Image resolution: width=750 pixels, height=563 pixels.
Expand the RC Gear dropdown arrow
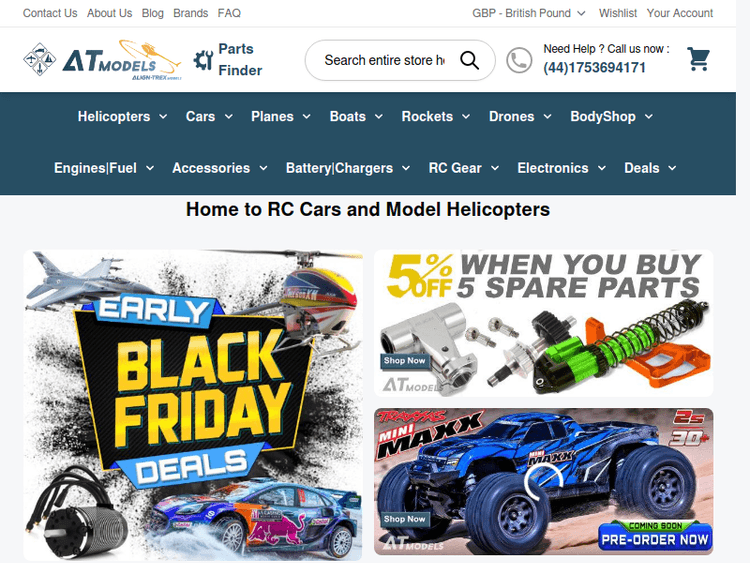(495, 168)
